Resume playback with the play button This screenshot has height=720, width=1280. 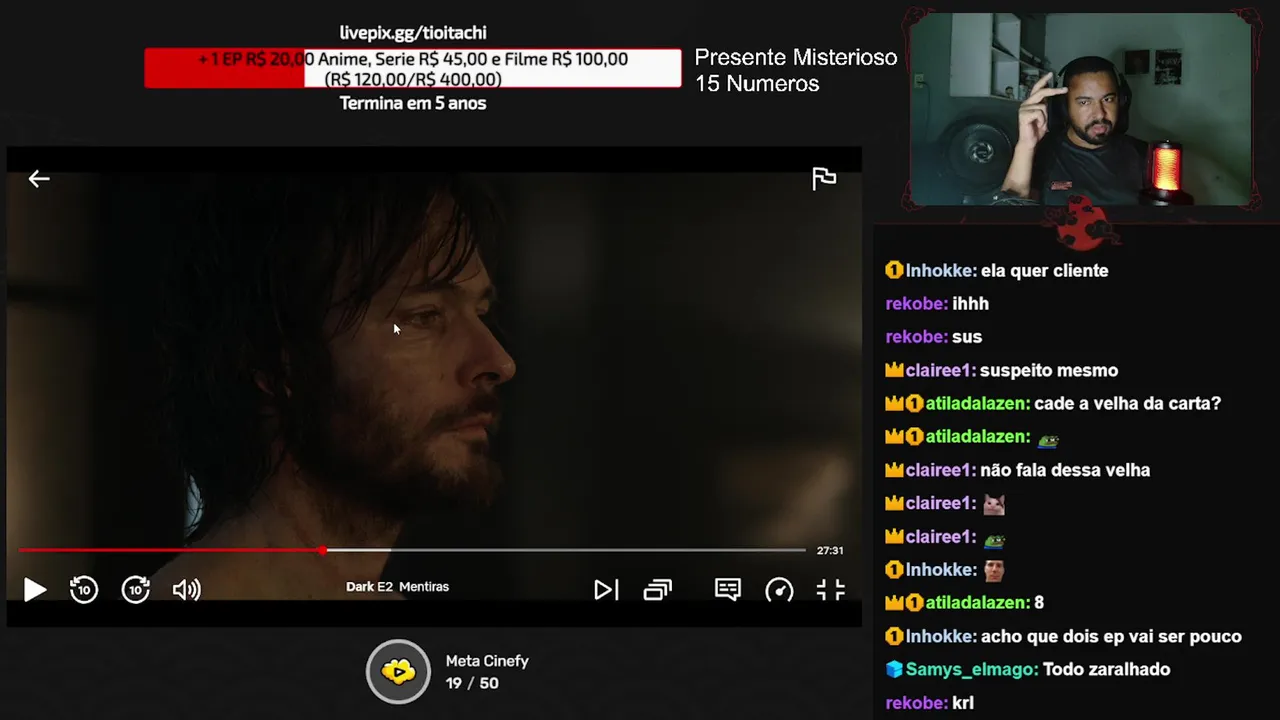34,590
